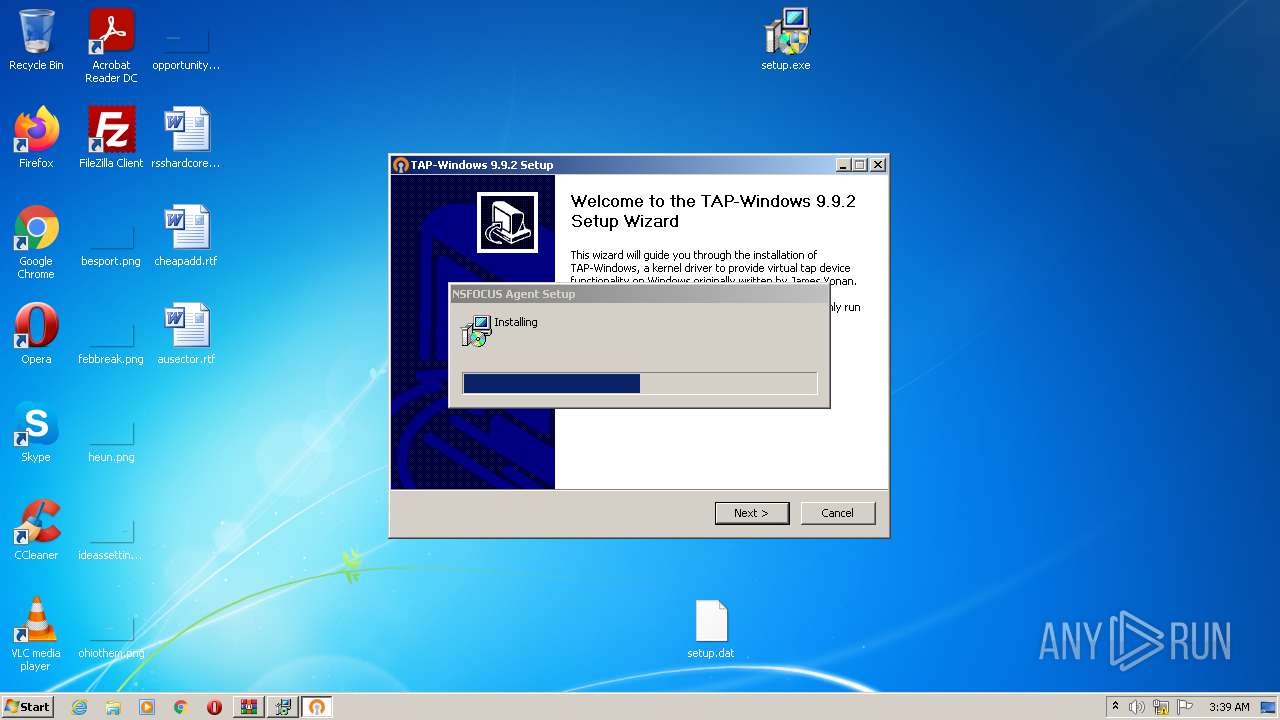Open FileZilla Client shortcut

coord(111,138)
